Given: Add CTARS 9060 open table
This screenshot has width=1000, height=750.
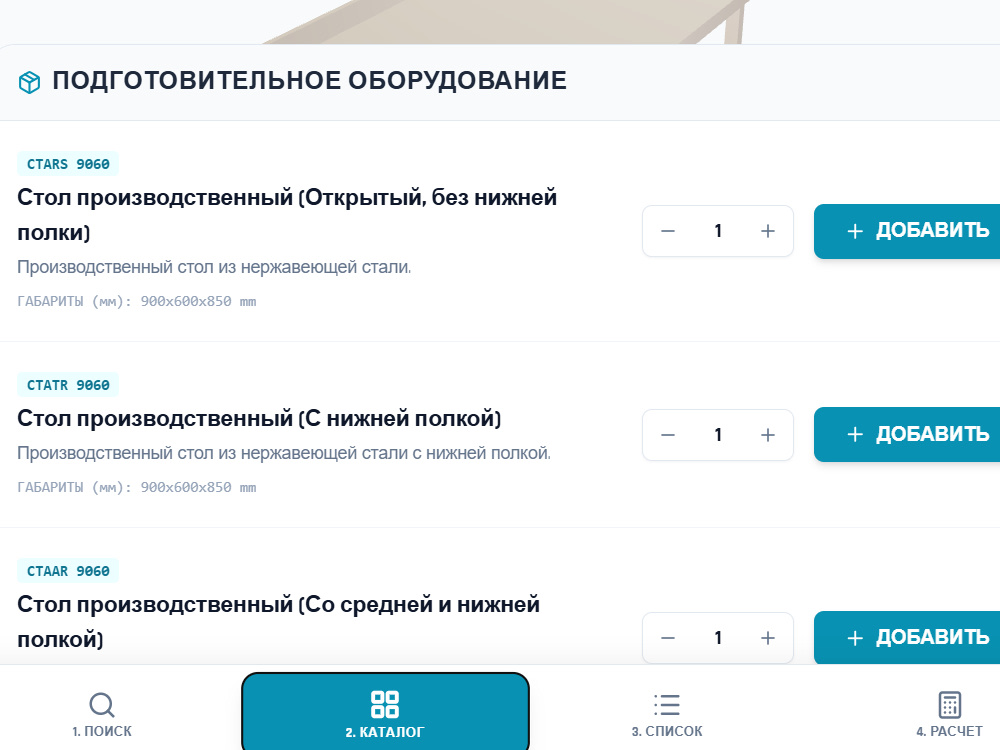Looking at the screenshot, I should [907, 232].
